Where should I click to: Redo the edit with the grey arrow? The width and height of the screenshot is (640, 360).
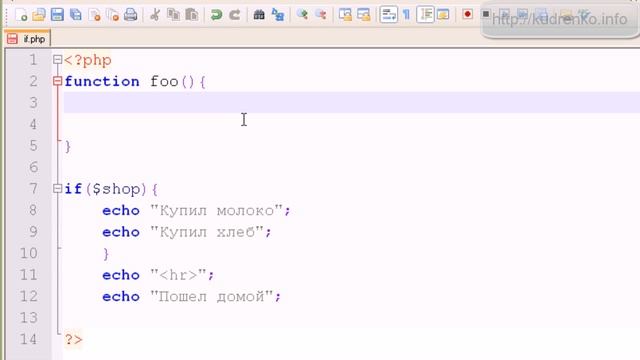[x=235, y=15]
